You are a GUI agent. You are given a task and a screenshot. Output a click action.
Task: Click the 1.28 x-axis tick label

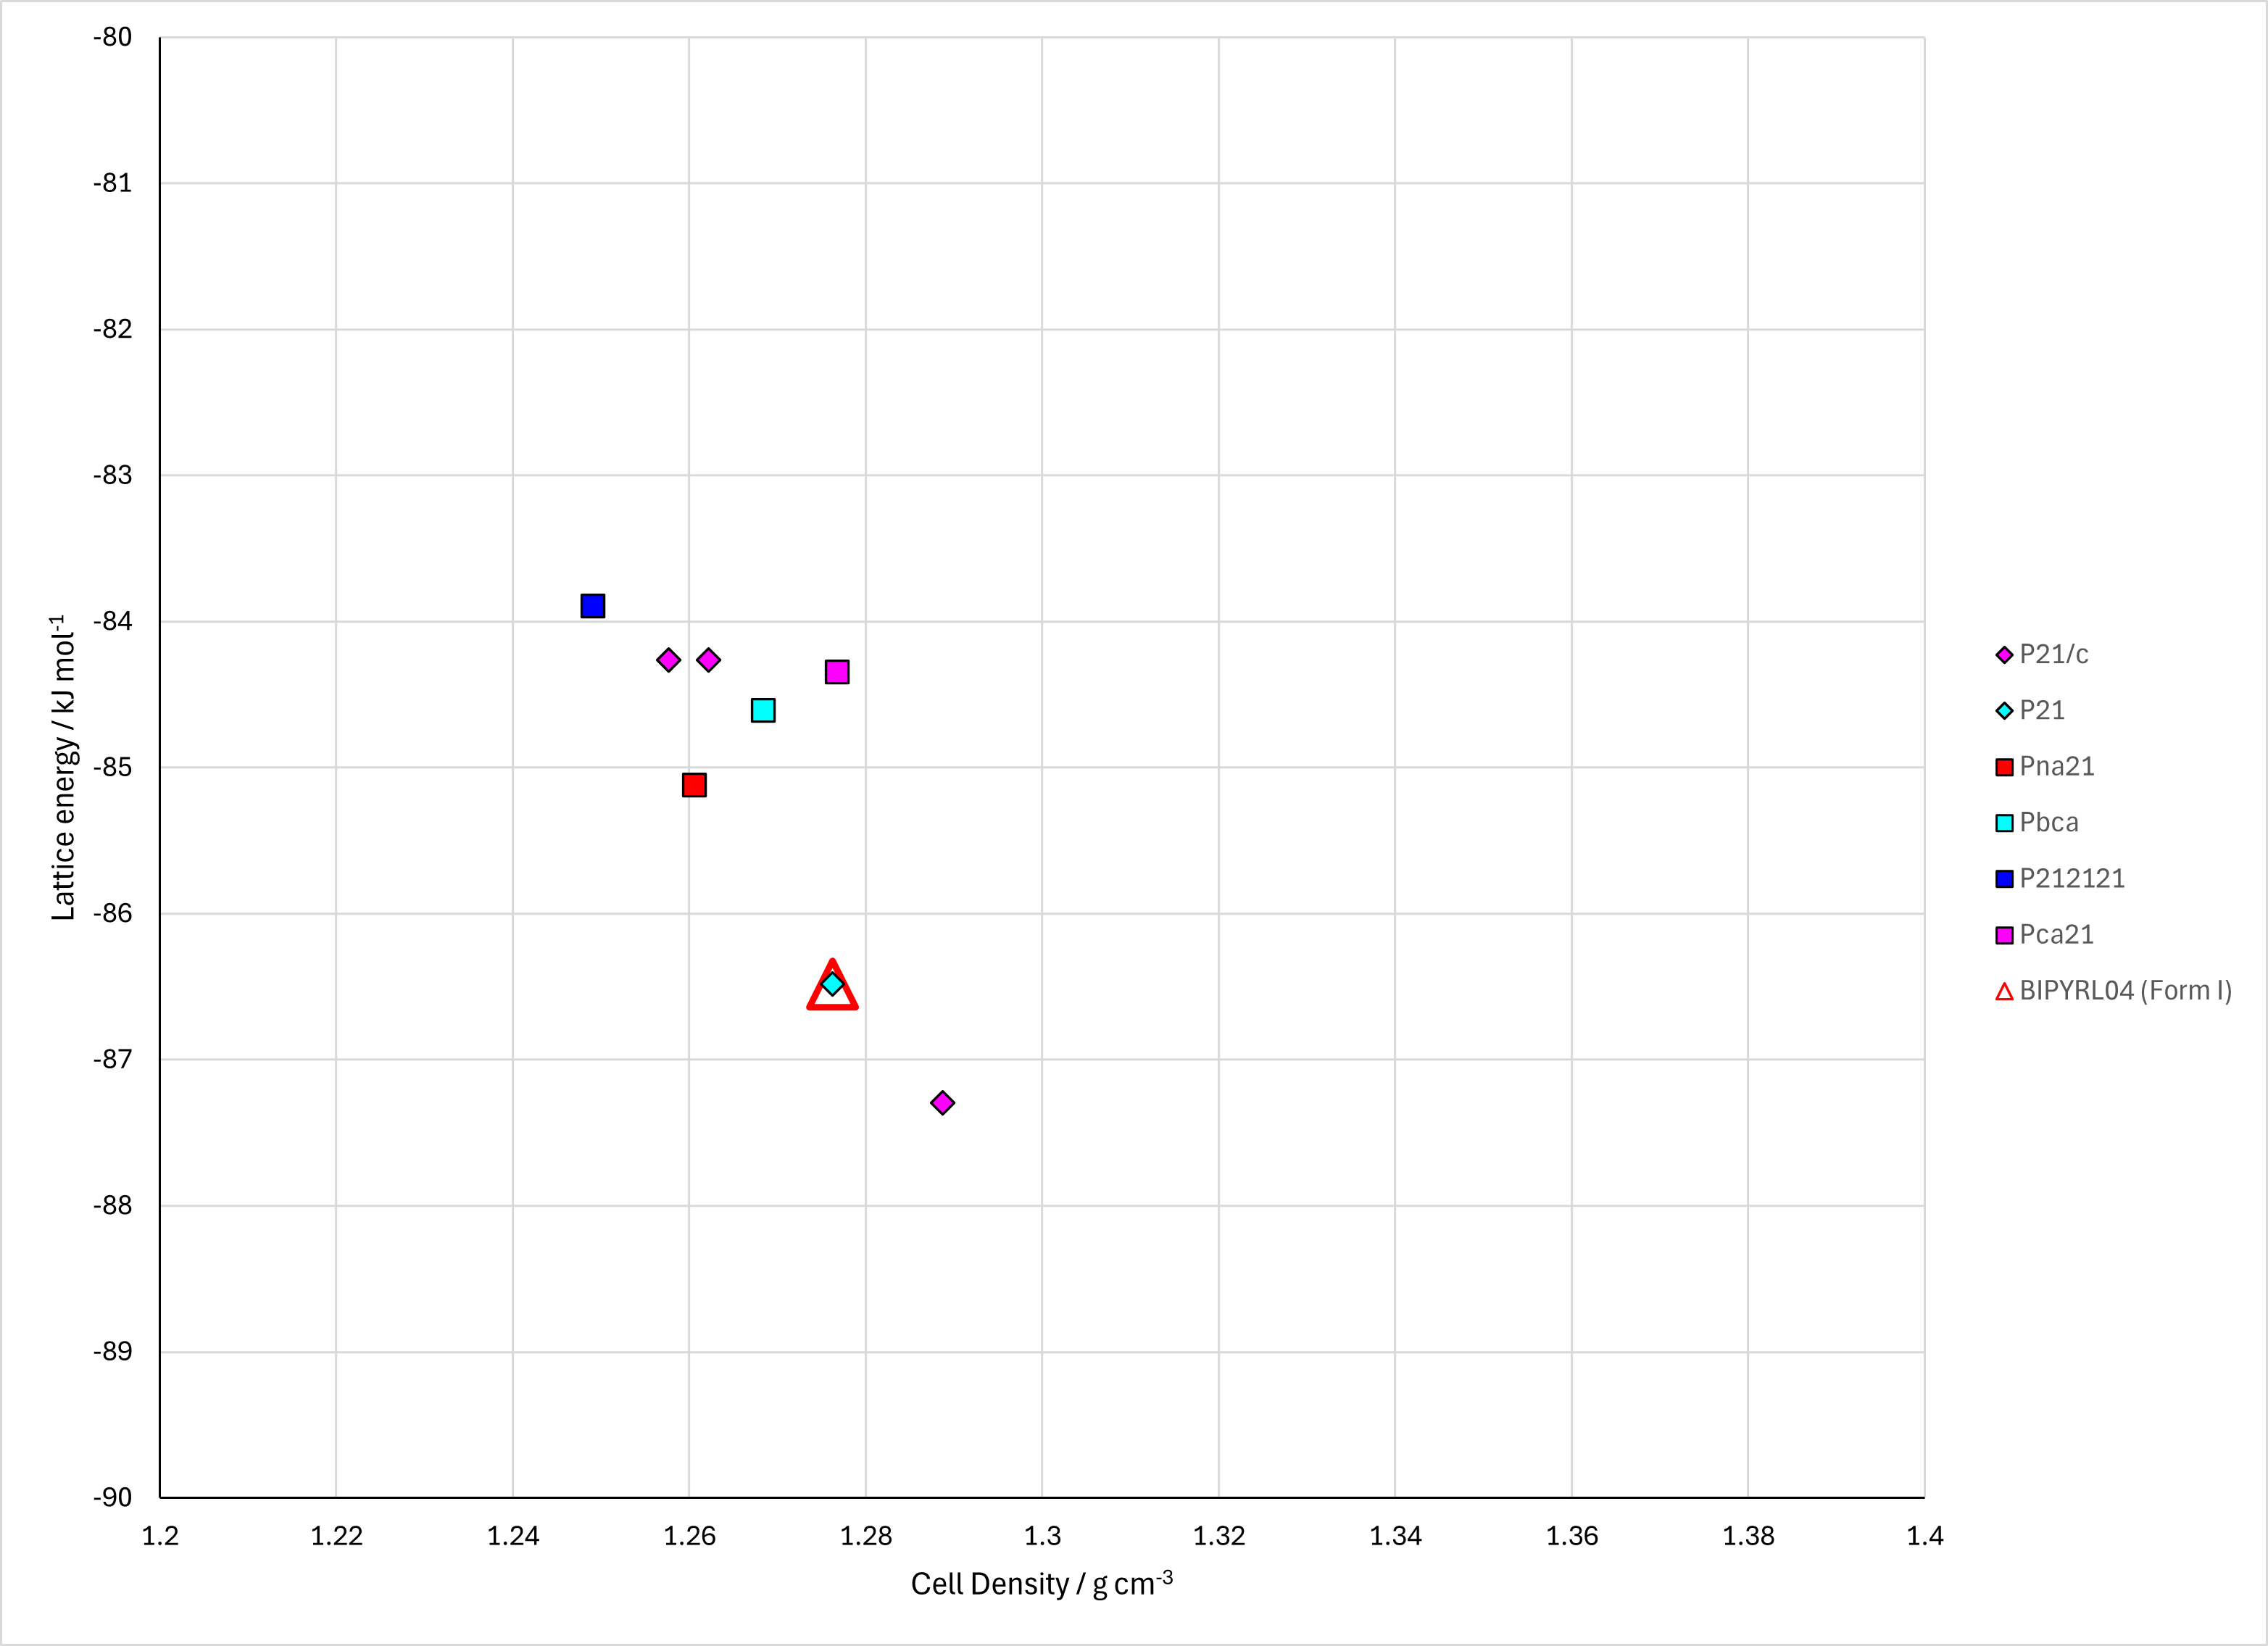coord(866,1536)
